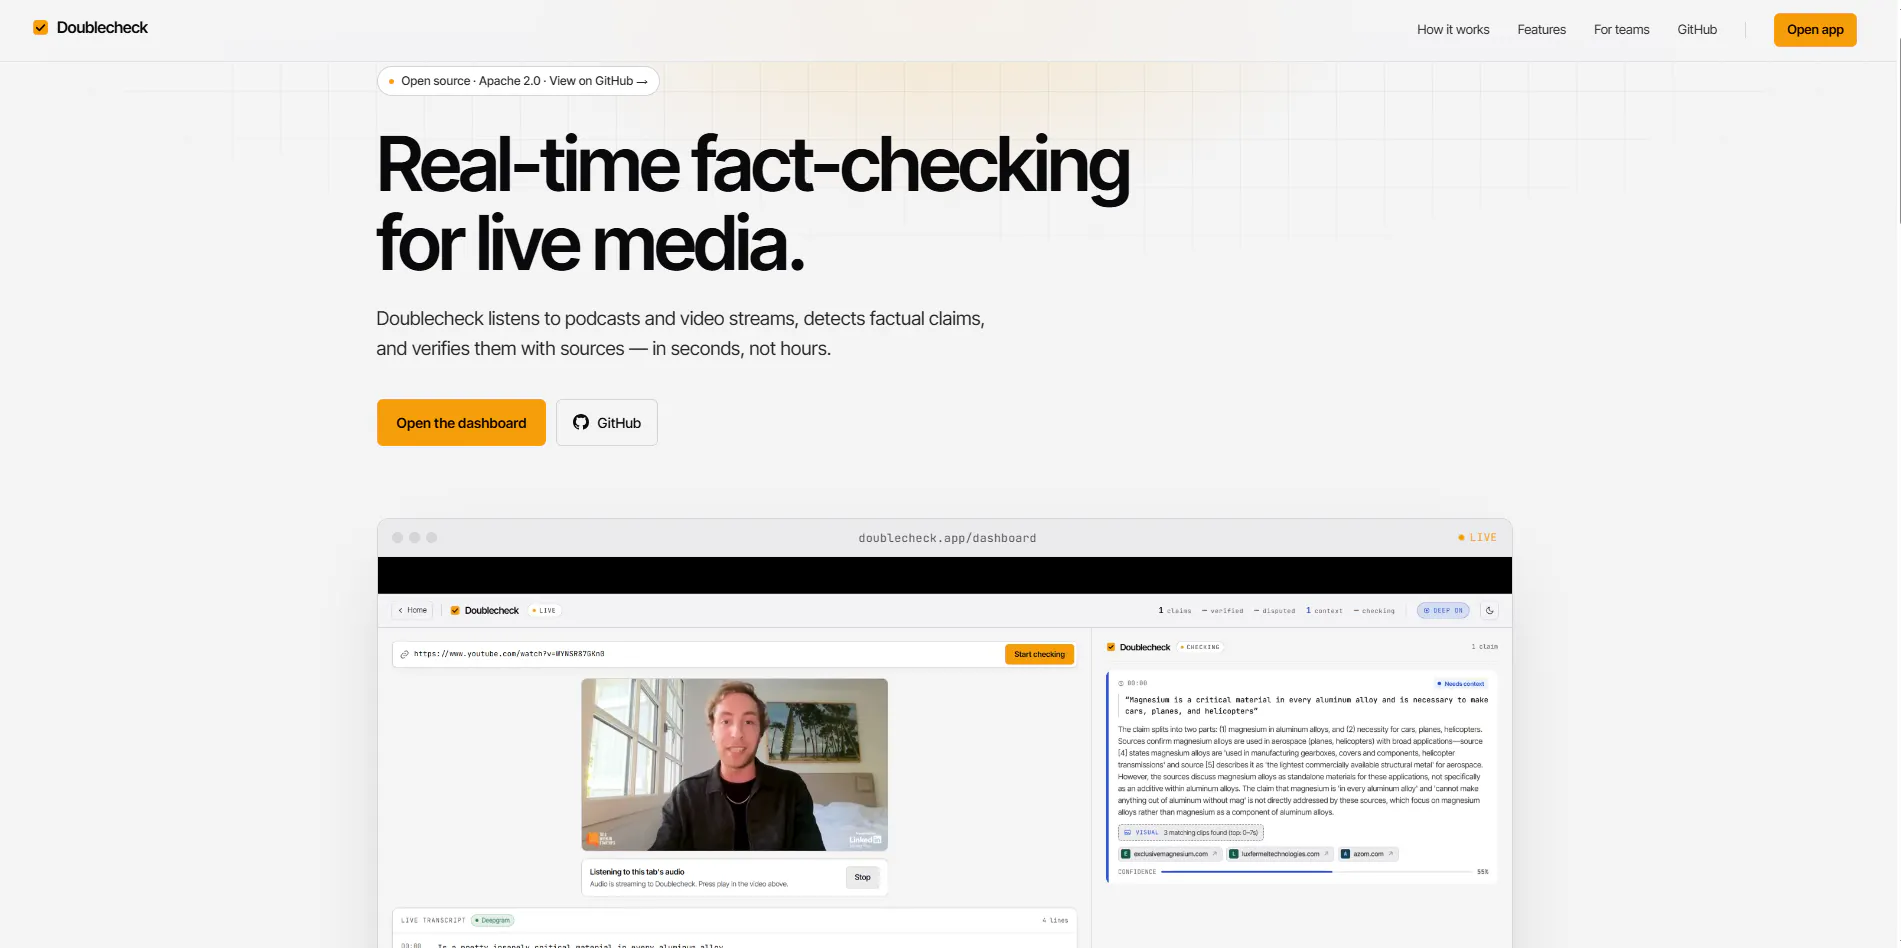Screen dimensions: 1901x948
Task: Click the Deepgram badge in Live Transcript
Action: [492, 920]
